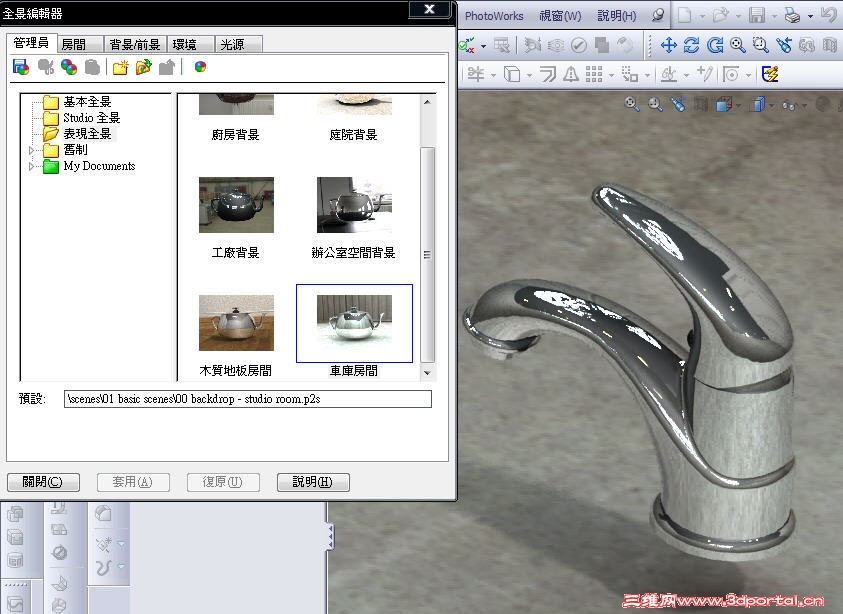This screenshot has height=614, width=843.
Task: Click the Previous View toolbar icon
Action: (784, 45)
